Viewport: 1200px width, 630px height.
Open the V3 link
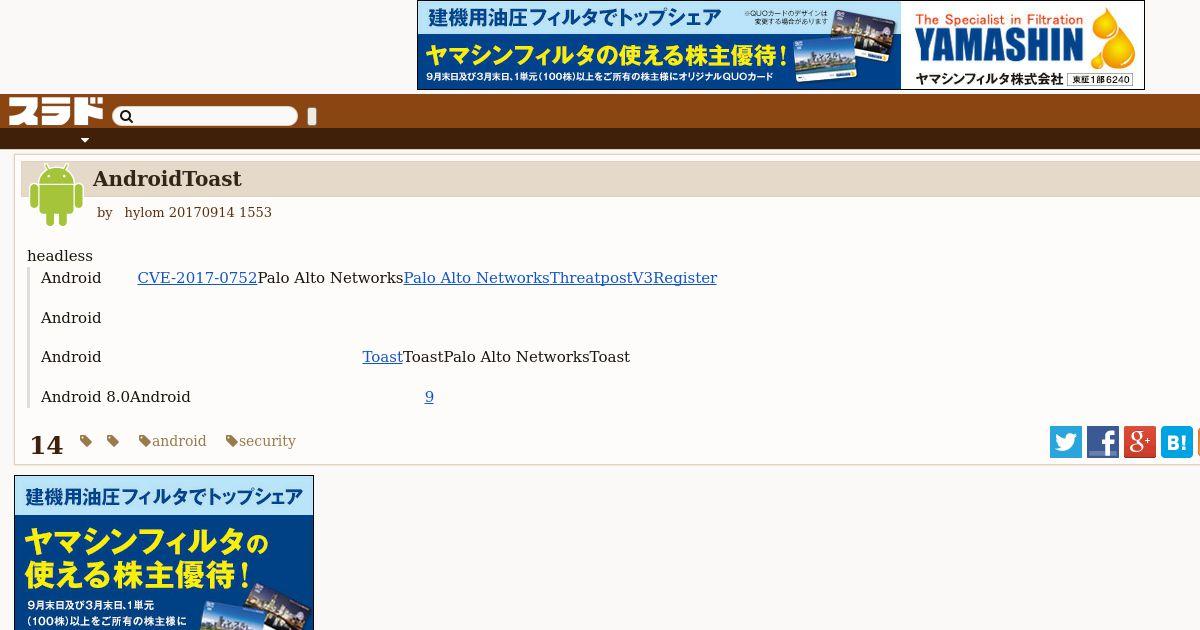tap(642, 278)
